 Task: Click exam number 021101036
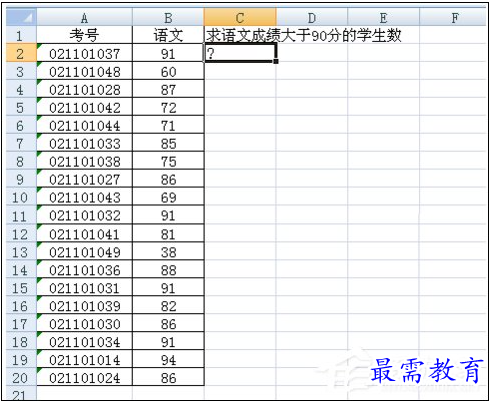click(x=84, y=269)
